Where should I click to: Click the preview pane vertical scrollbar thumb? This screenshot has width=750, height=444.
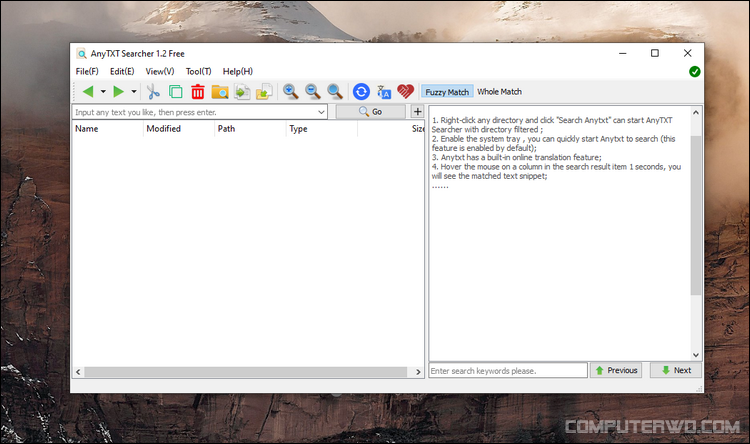(x=696, y=215)
